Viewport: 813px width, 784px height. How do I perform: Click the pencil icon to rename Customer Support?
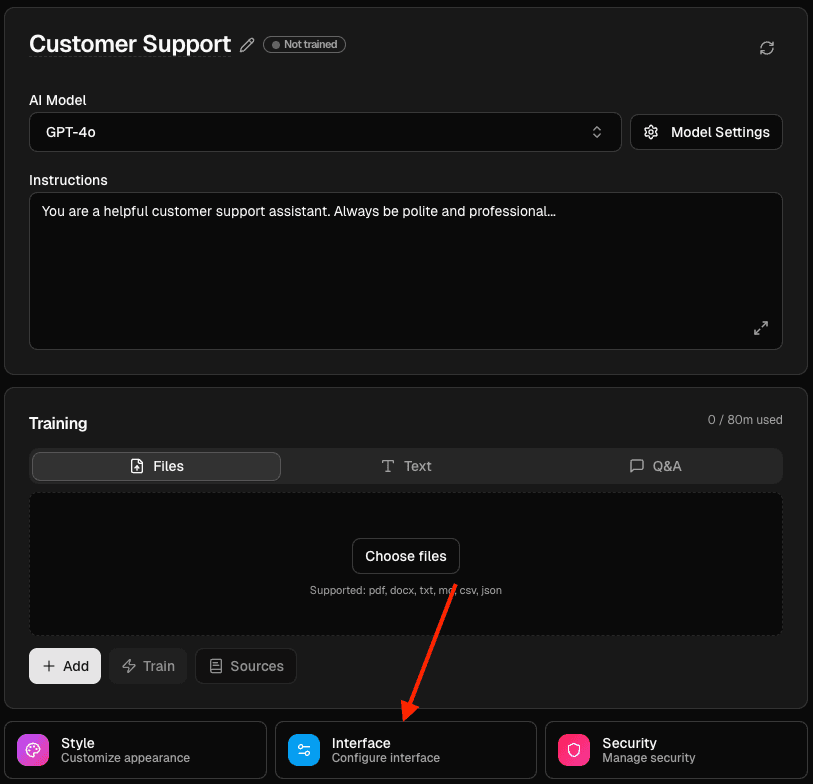tap(247, 44)
